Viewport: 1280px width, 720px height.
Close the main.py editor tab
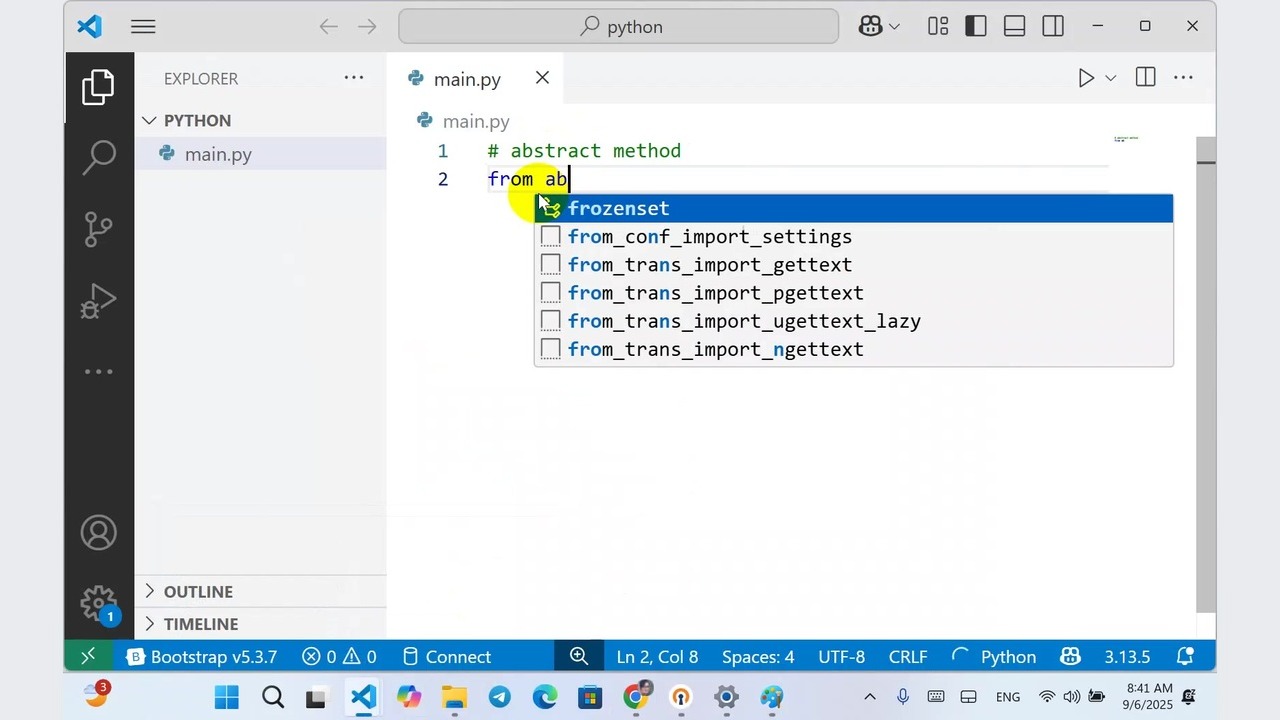click(542, 77)
